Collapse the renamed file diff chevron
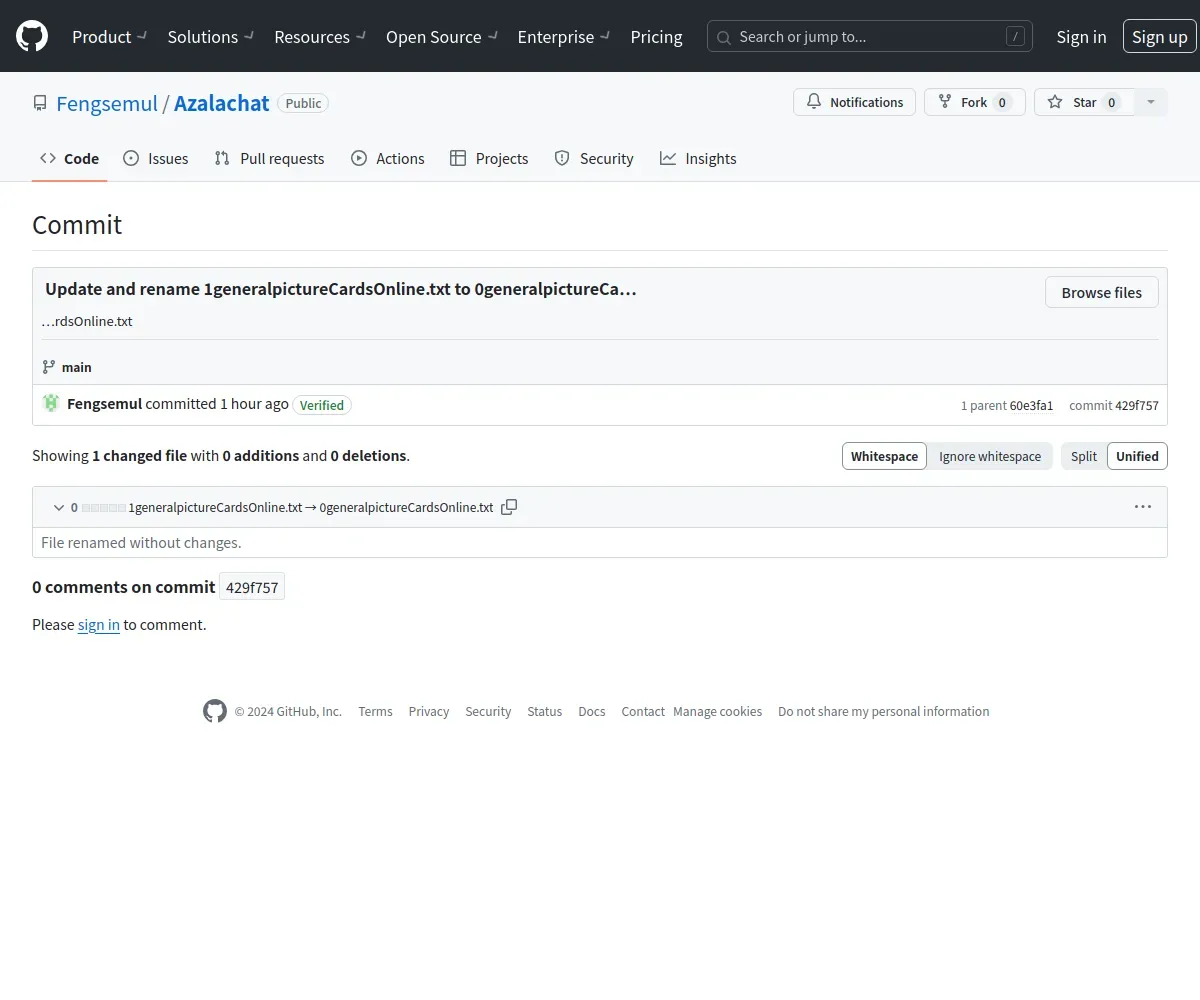 (x=59, y=507)
